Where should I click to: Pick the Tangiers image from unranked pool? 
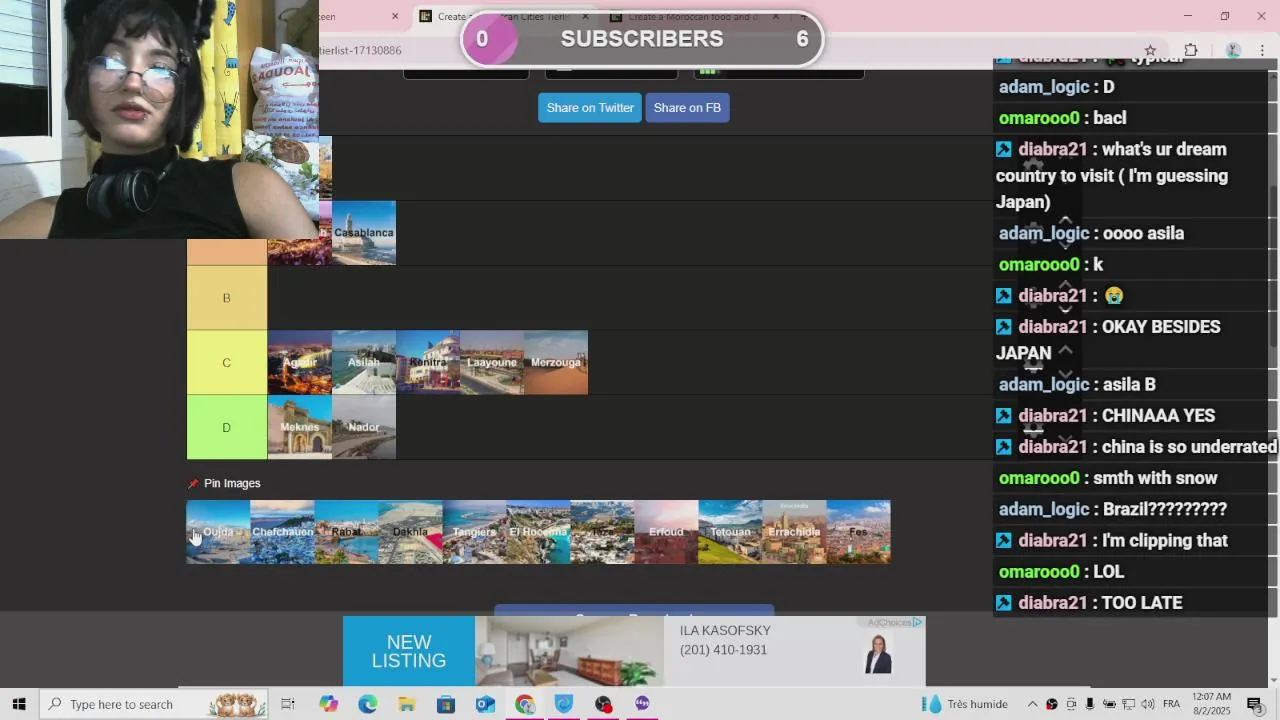(x=474, y=532)
